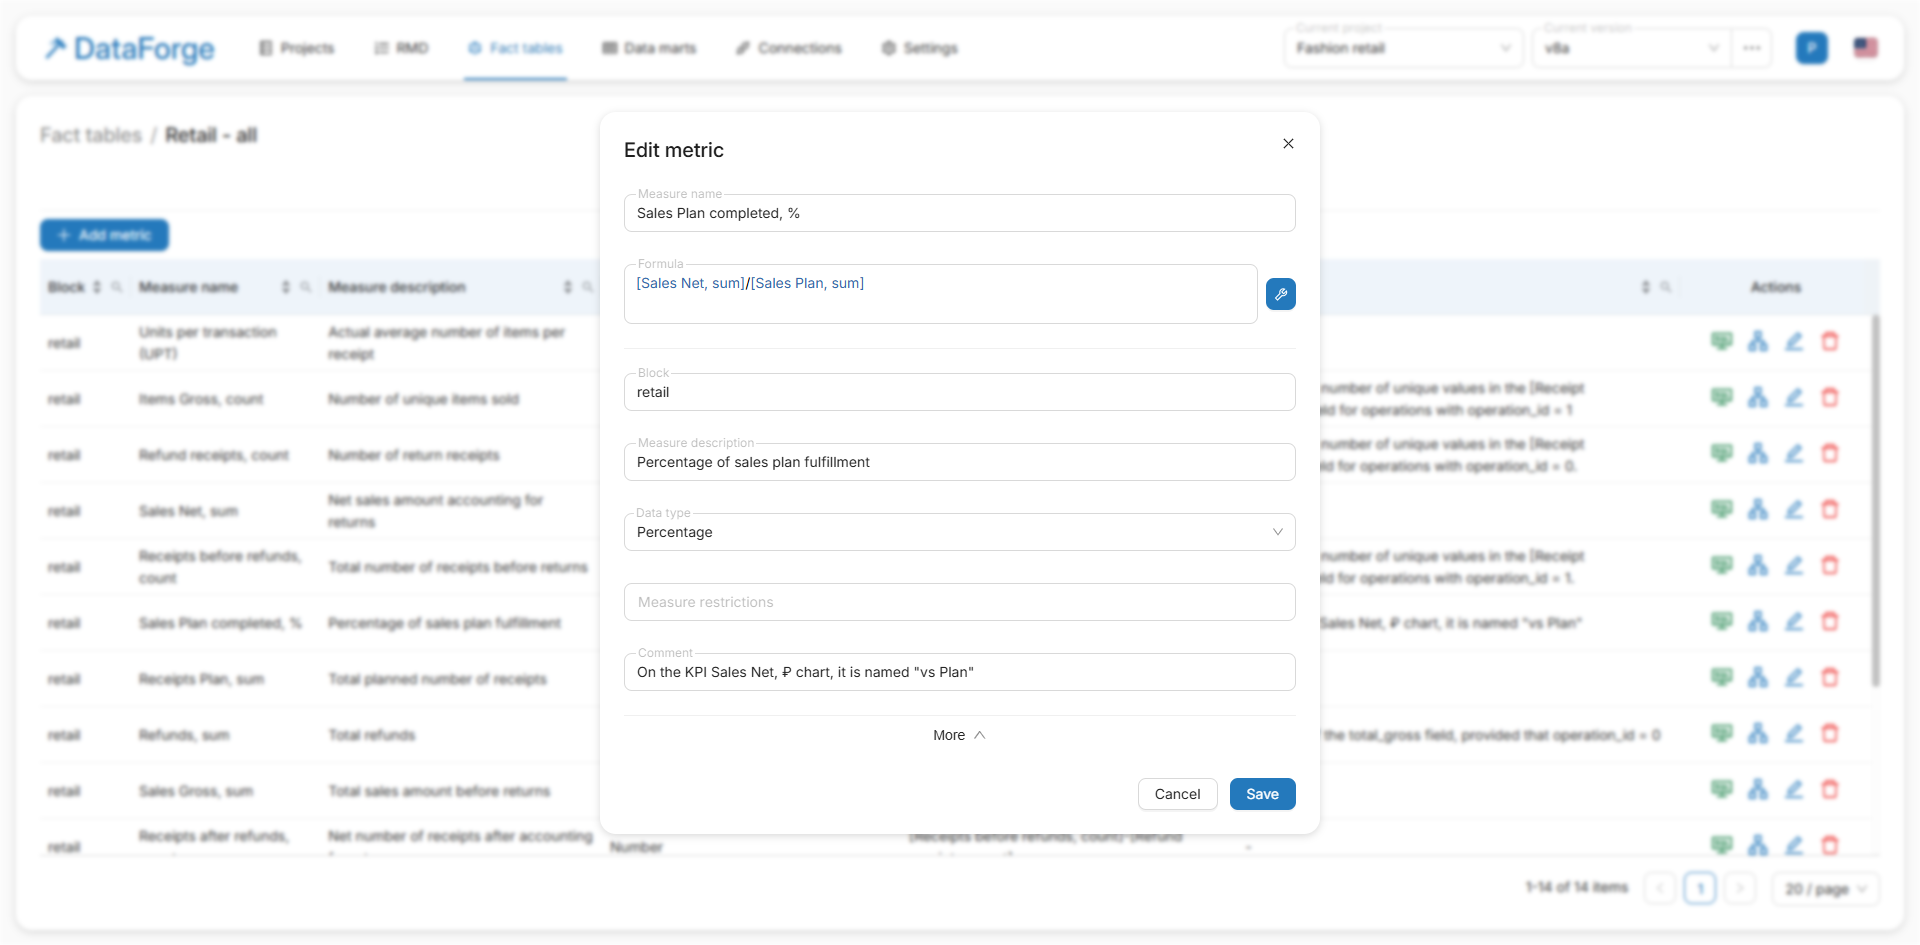Cancel editing the metric
Screen dimensions: 1920x945
pyautogui.click(x=1177, y=794)
